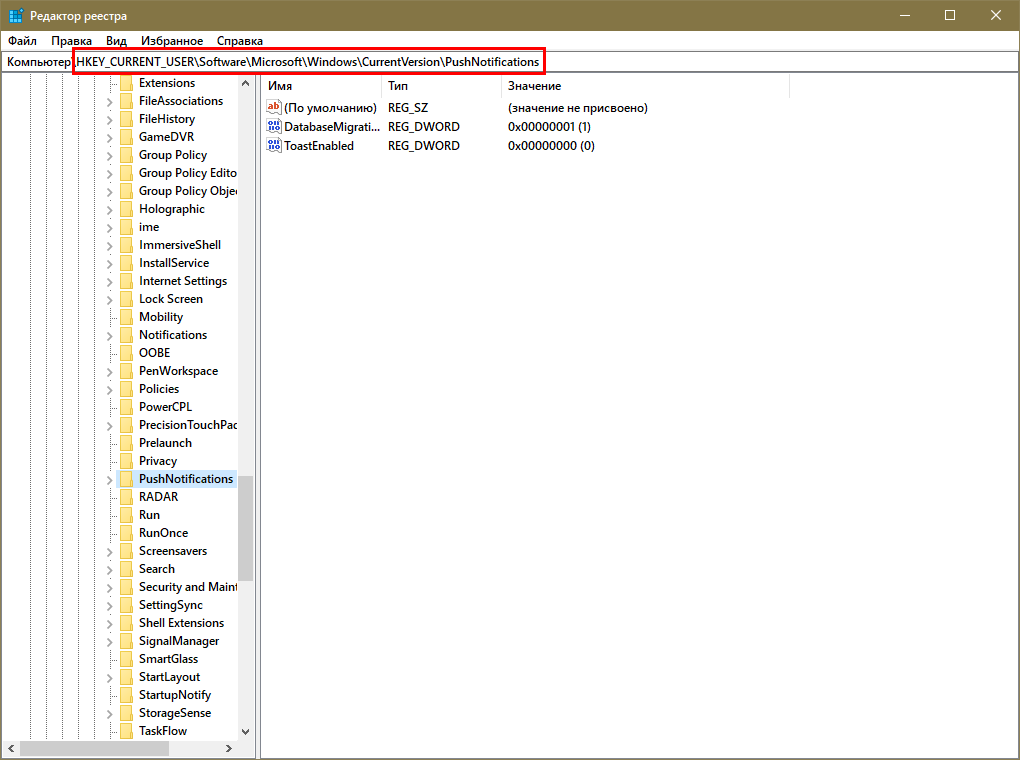Expand the Extensions key node

click(110, 83)
